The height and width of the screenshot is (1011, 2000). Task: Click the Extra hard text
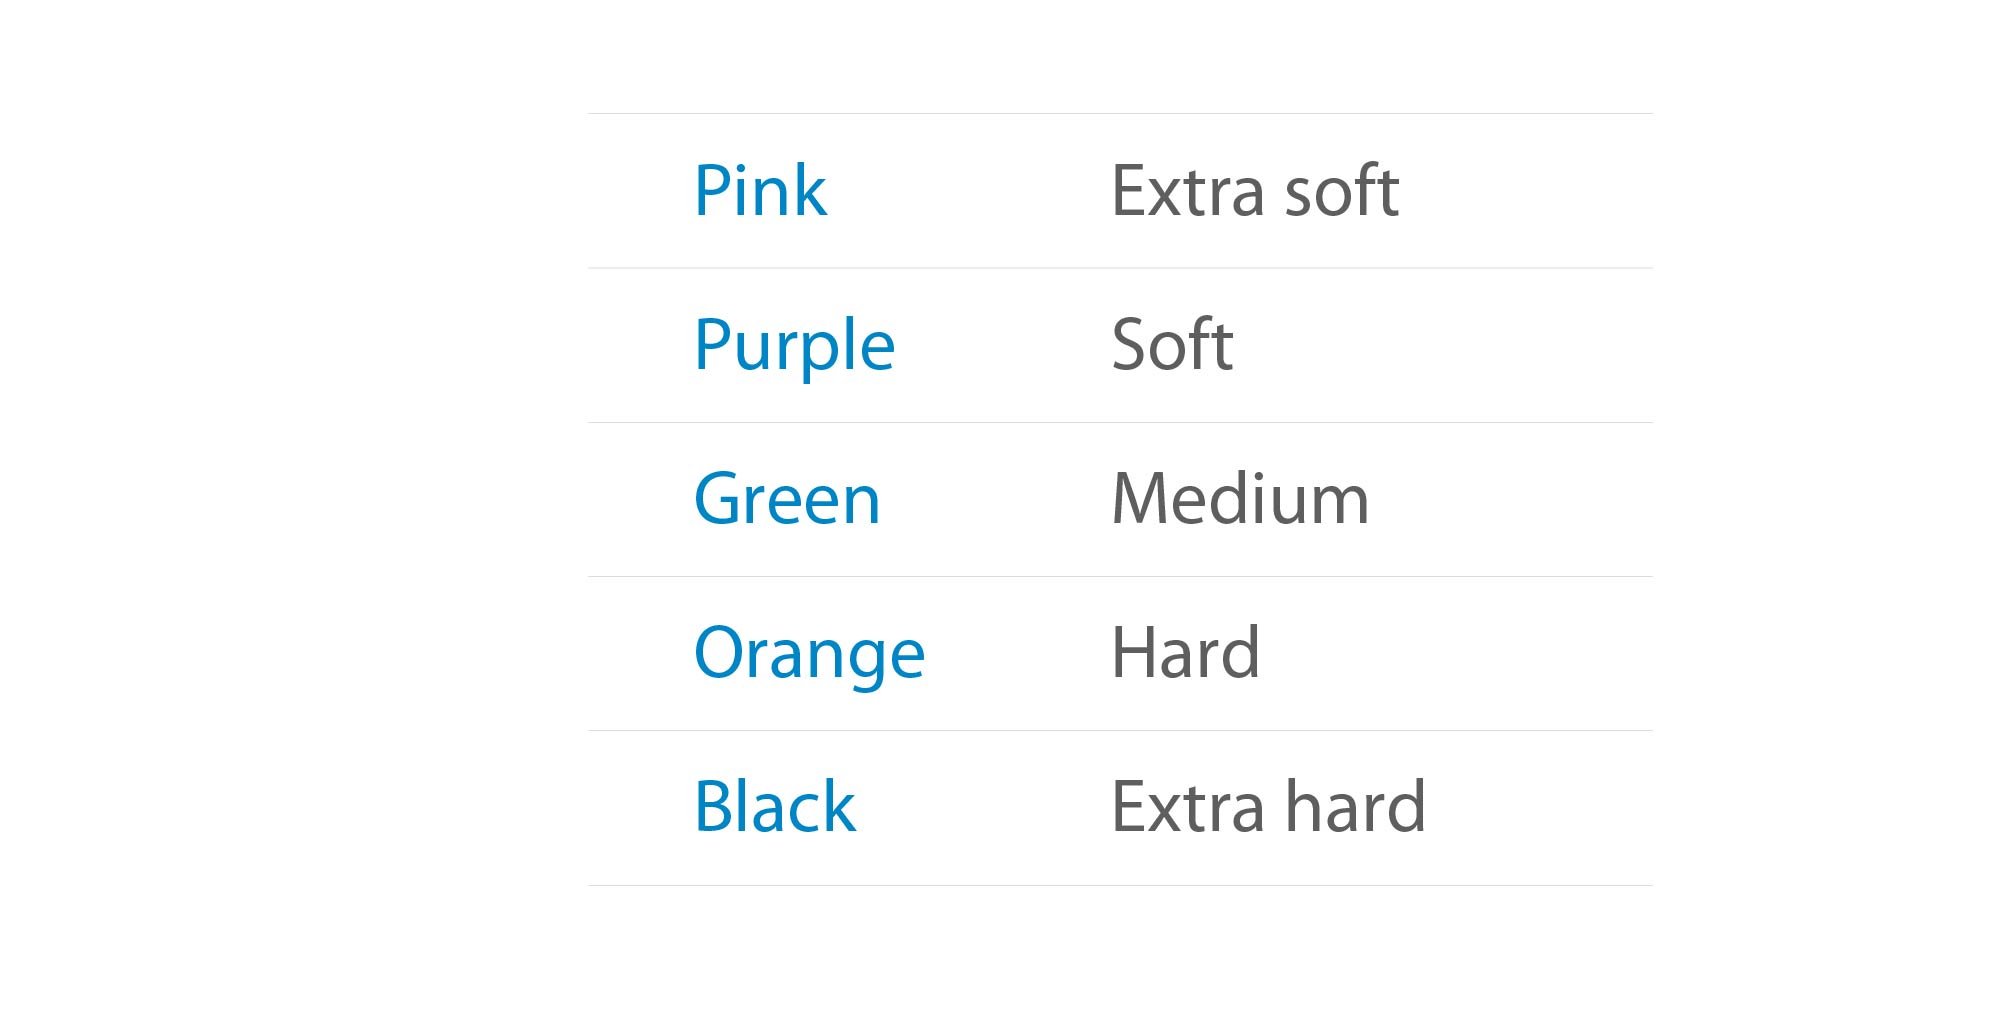pyautogui.click(x=1268, y=806)
